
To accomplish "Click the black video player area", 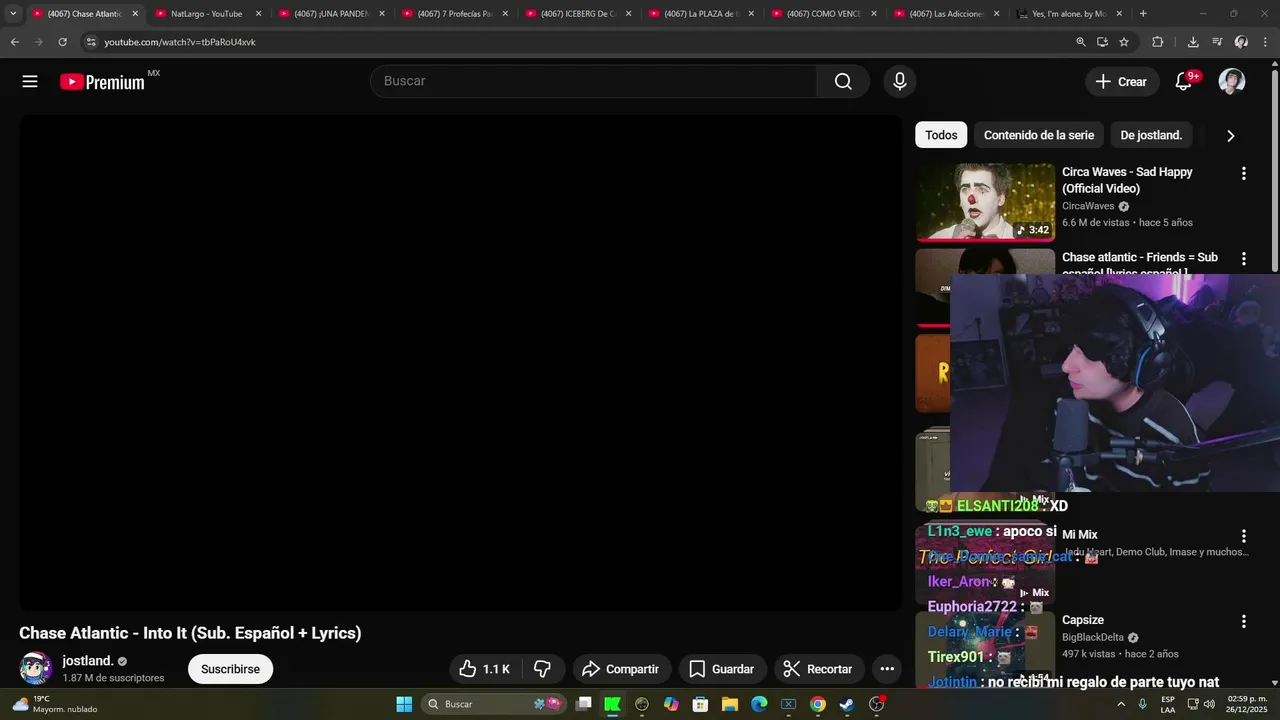I will (x=461, y=363).
